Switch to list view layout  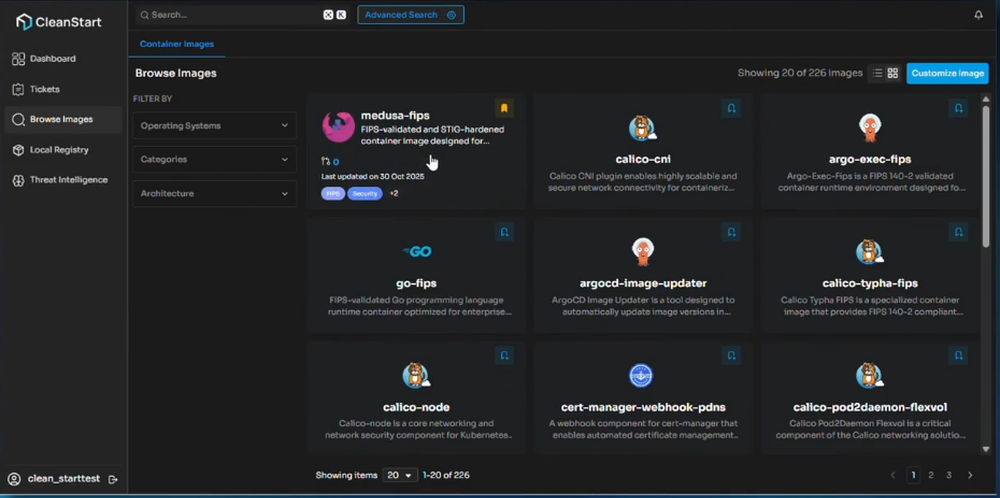(x=878, y=73)
